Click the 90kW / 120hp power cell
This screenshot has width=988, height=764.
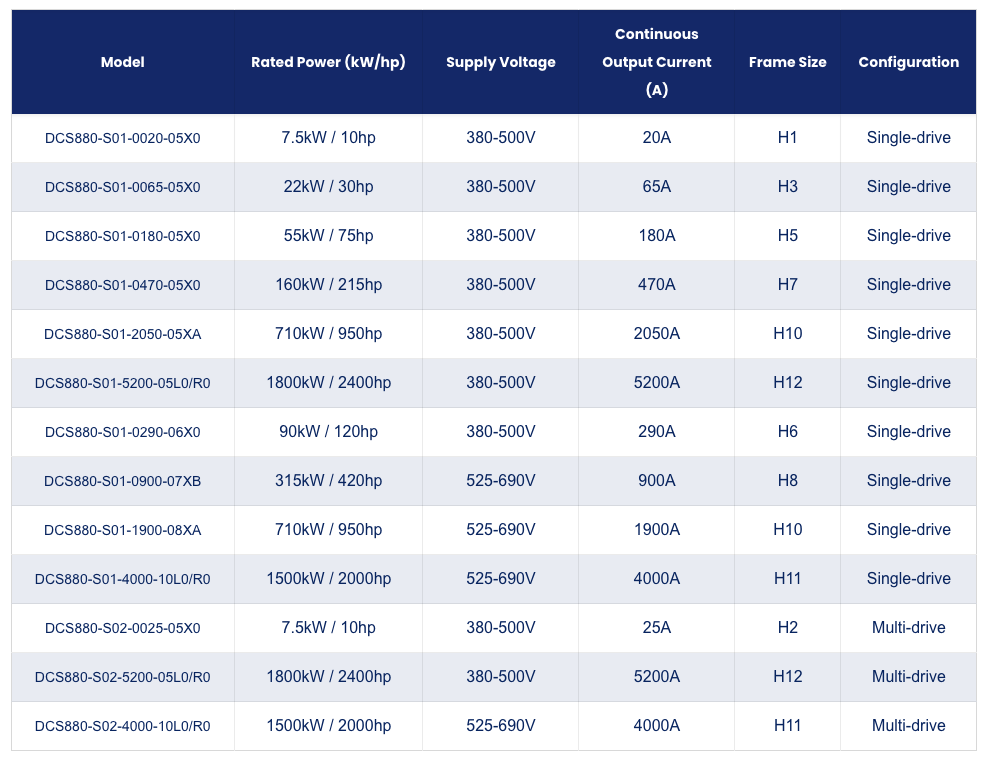(328, 431)
